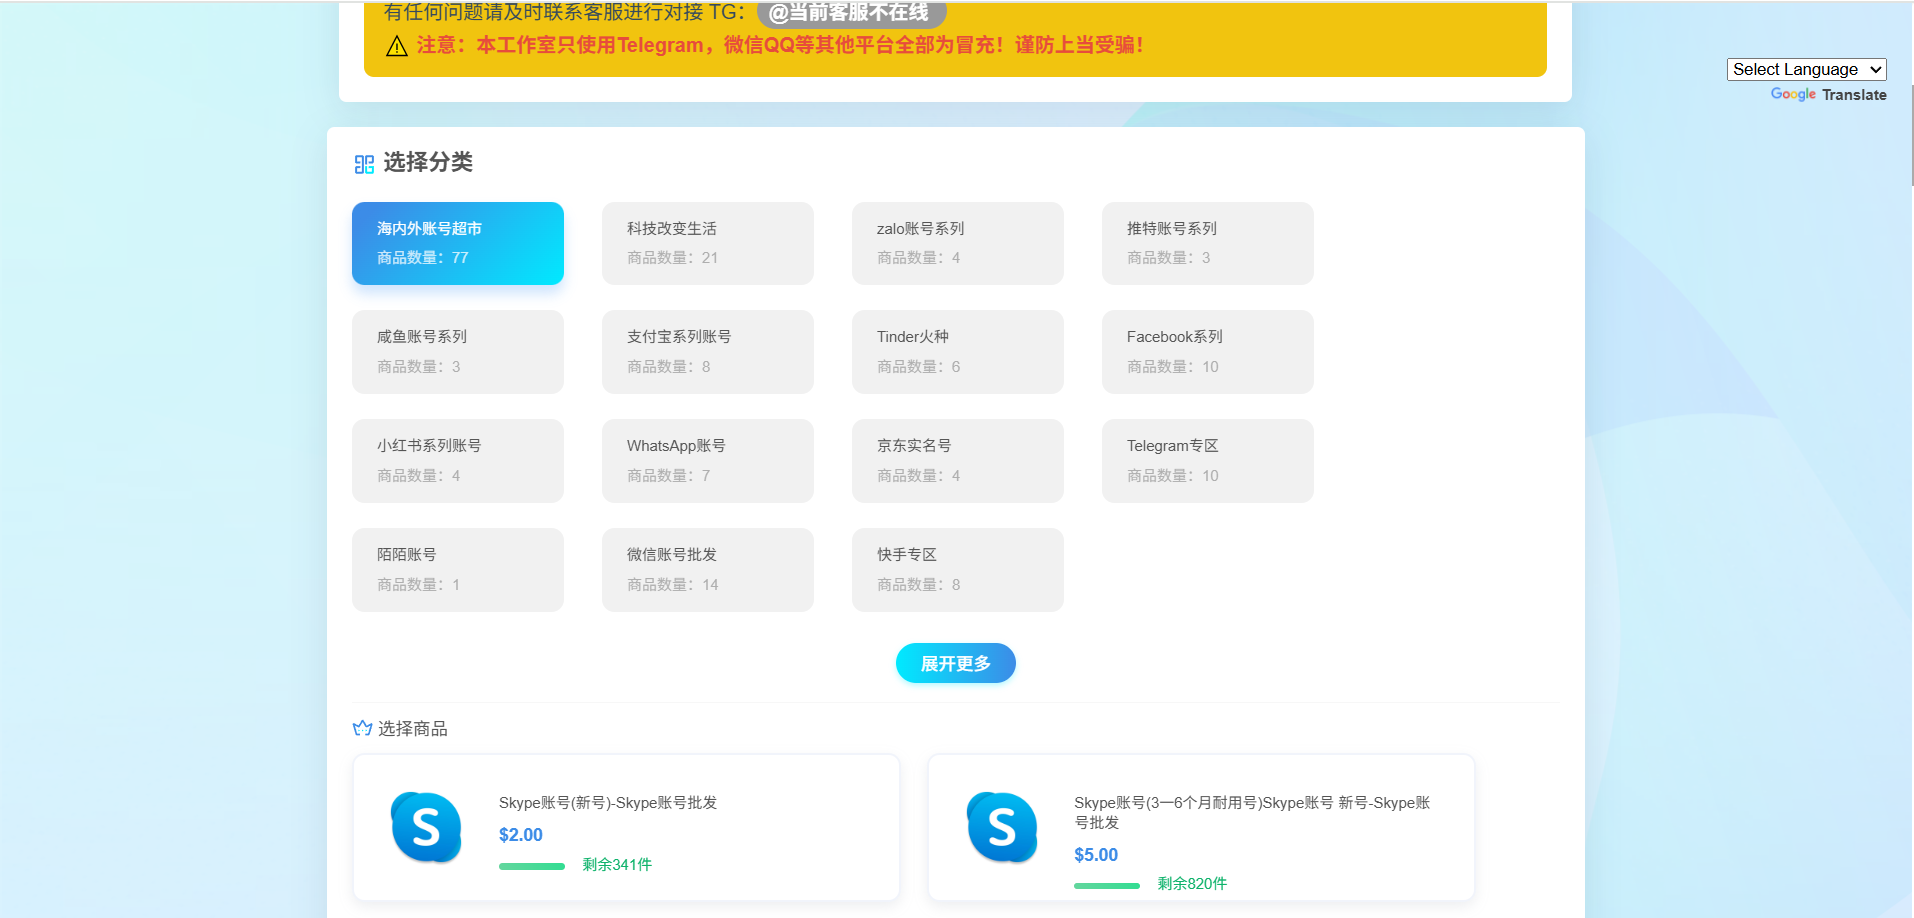The image size is (1914, 918).
Task: Choose the Telegram专区 category
Action: pyautogui.click(x=1207, y=461)
